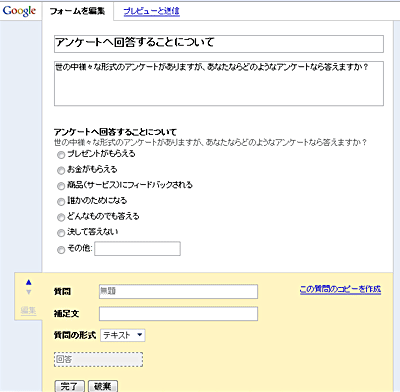Select the プレゼントがもらえる radio option
This screenshot has width=400, height=392.
tap(61, 155)
